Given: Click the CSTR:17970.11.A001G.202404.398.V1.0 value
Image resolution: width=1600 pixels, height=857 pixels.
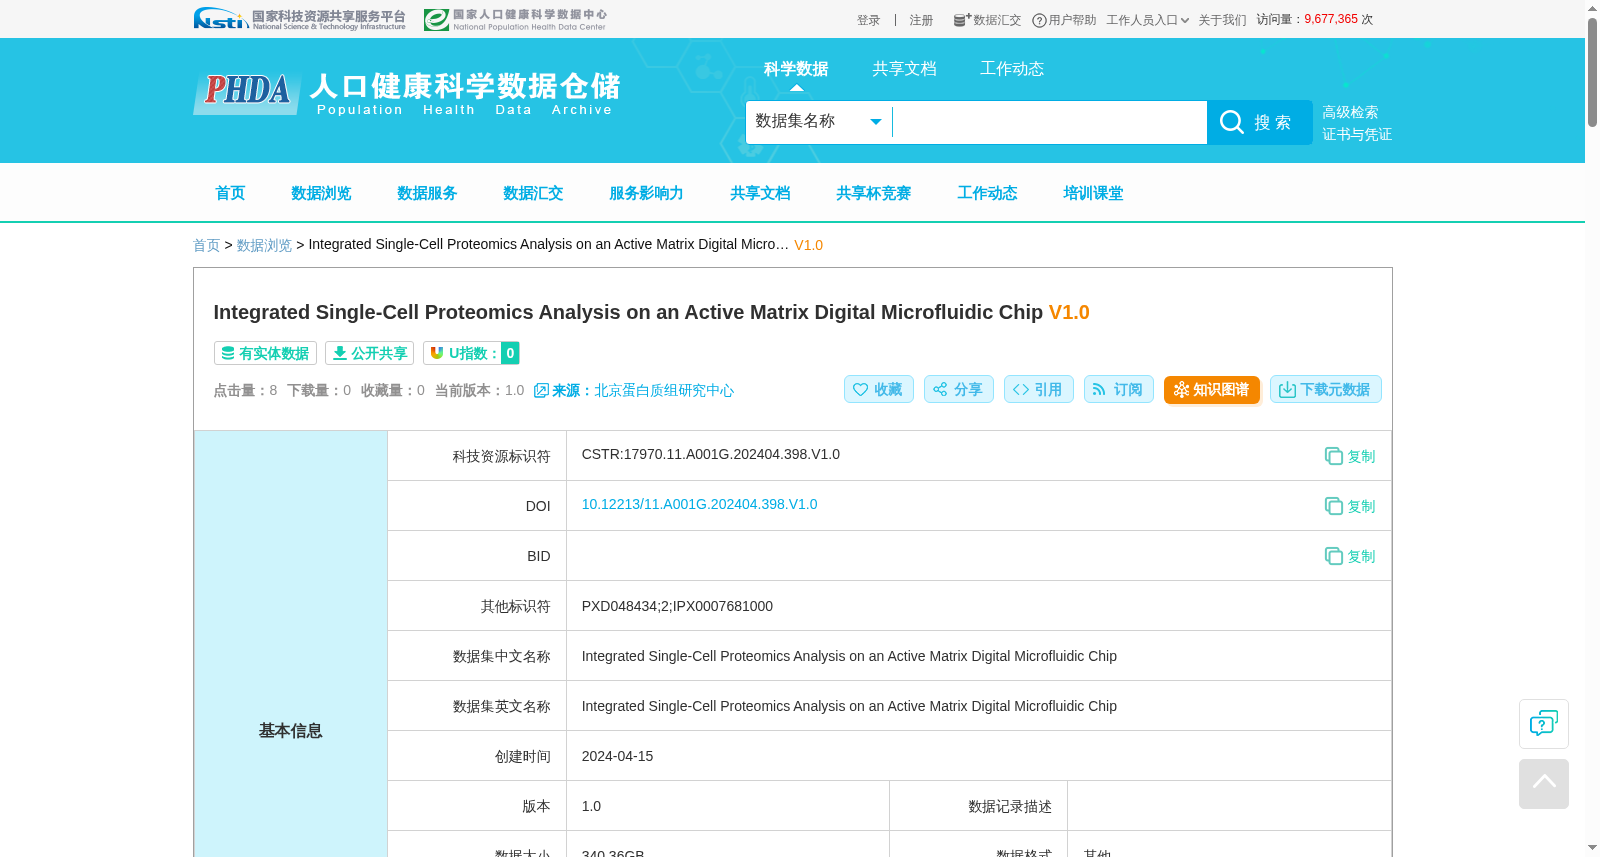Looking at the screenshot, I should pos(710,454).
